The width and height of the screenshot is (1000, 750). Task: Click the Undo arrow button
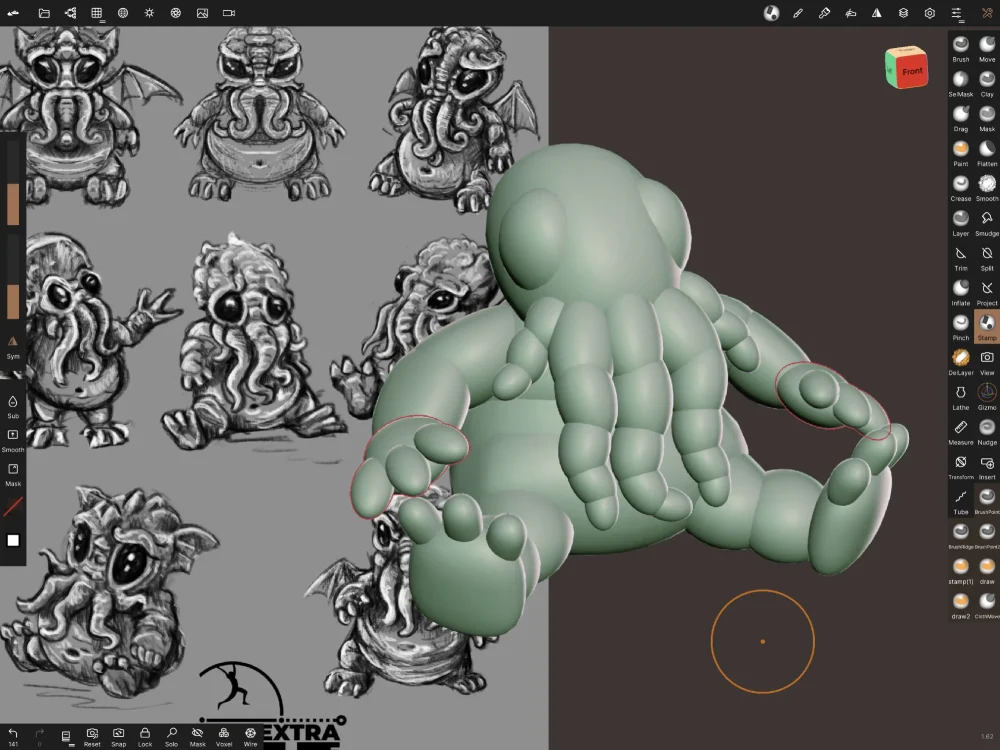click(x=13, y=737)
